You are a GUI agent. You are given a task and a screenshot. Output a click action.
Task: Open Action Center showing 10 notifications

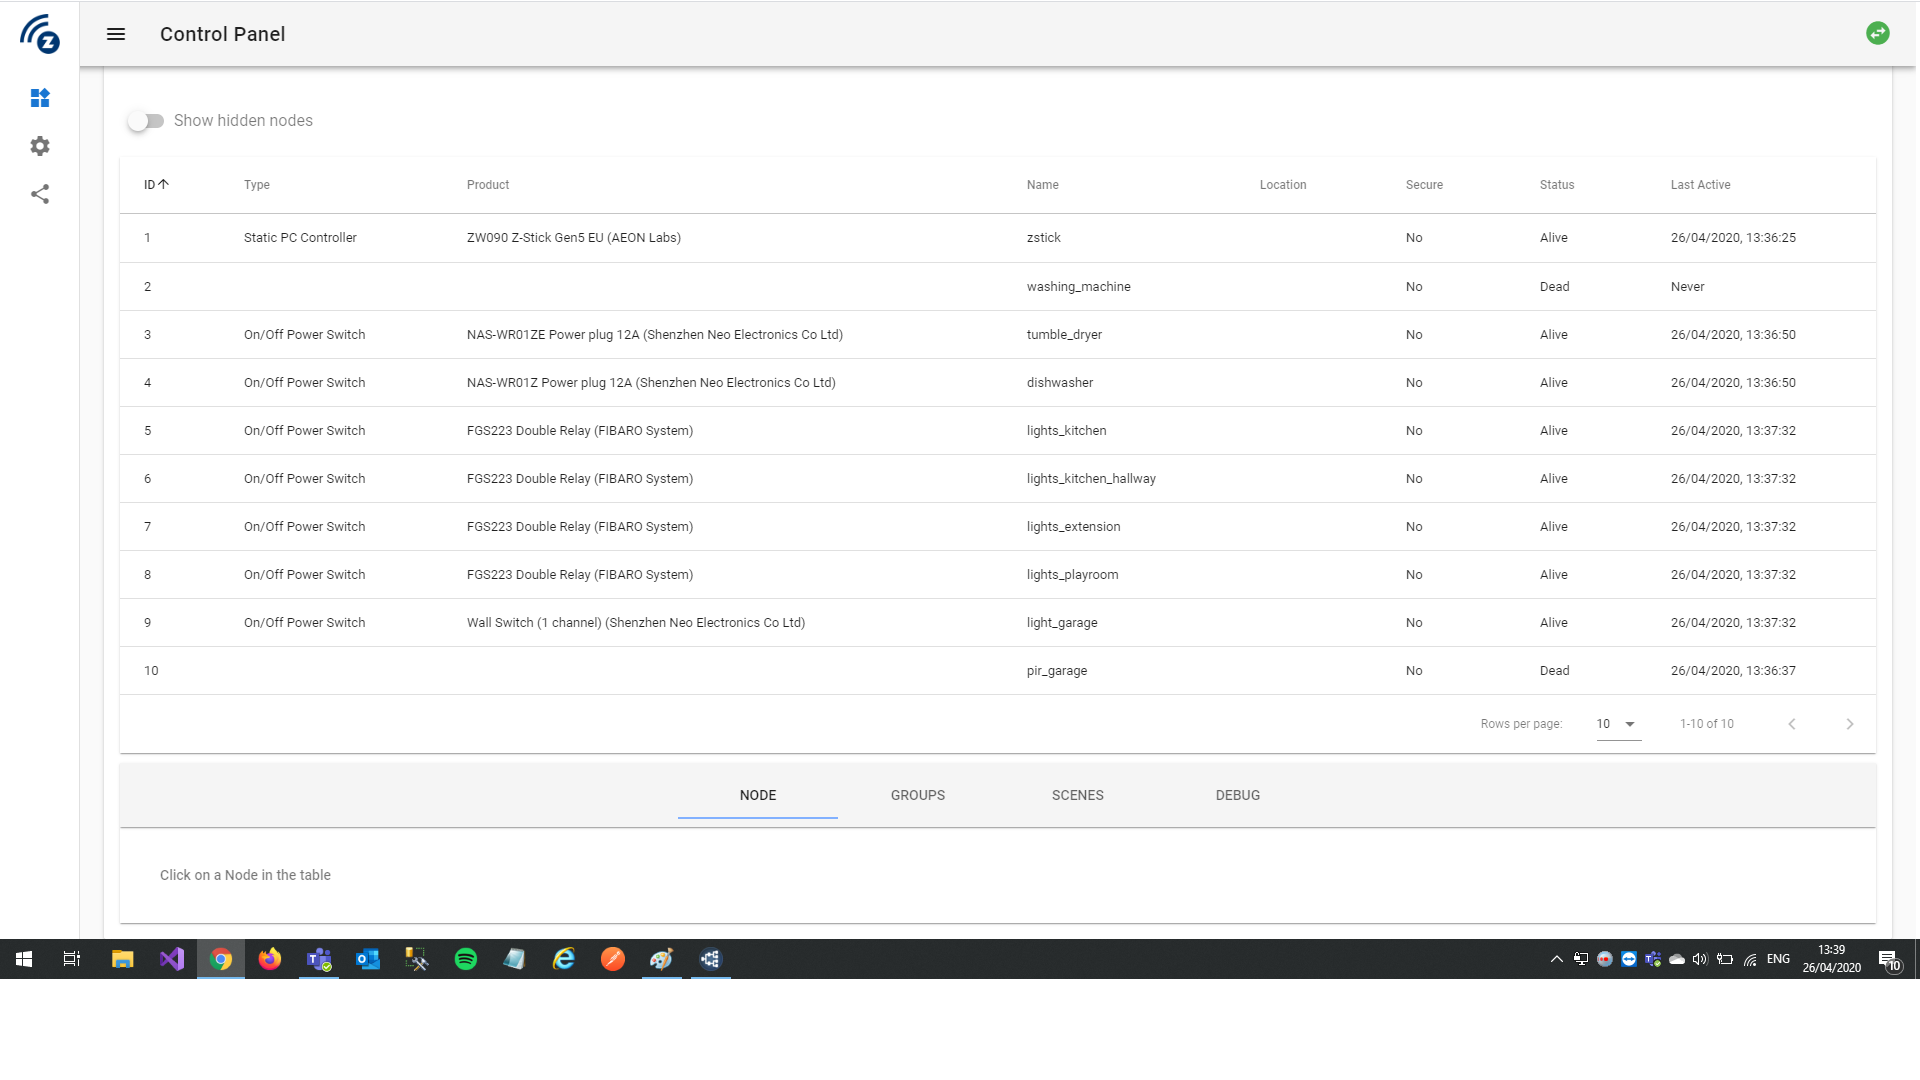click(1889, 959)
